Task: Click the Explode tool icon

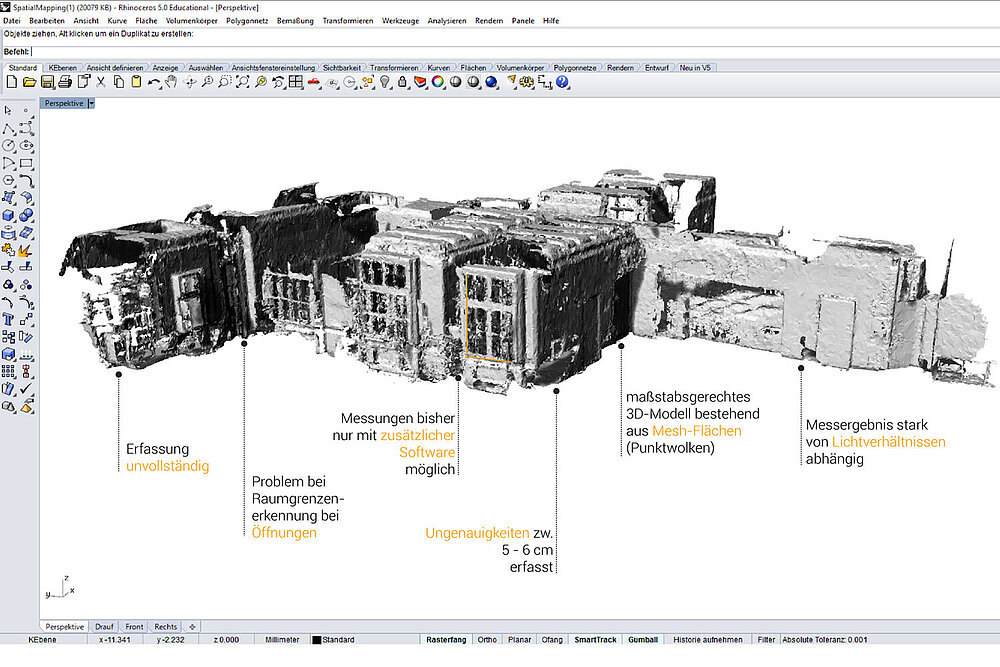Action: 26,249
